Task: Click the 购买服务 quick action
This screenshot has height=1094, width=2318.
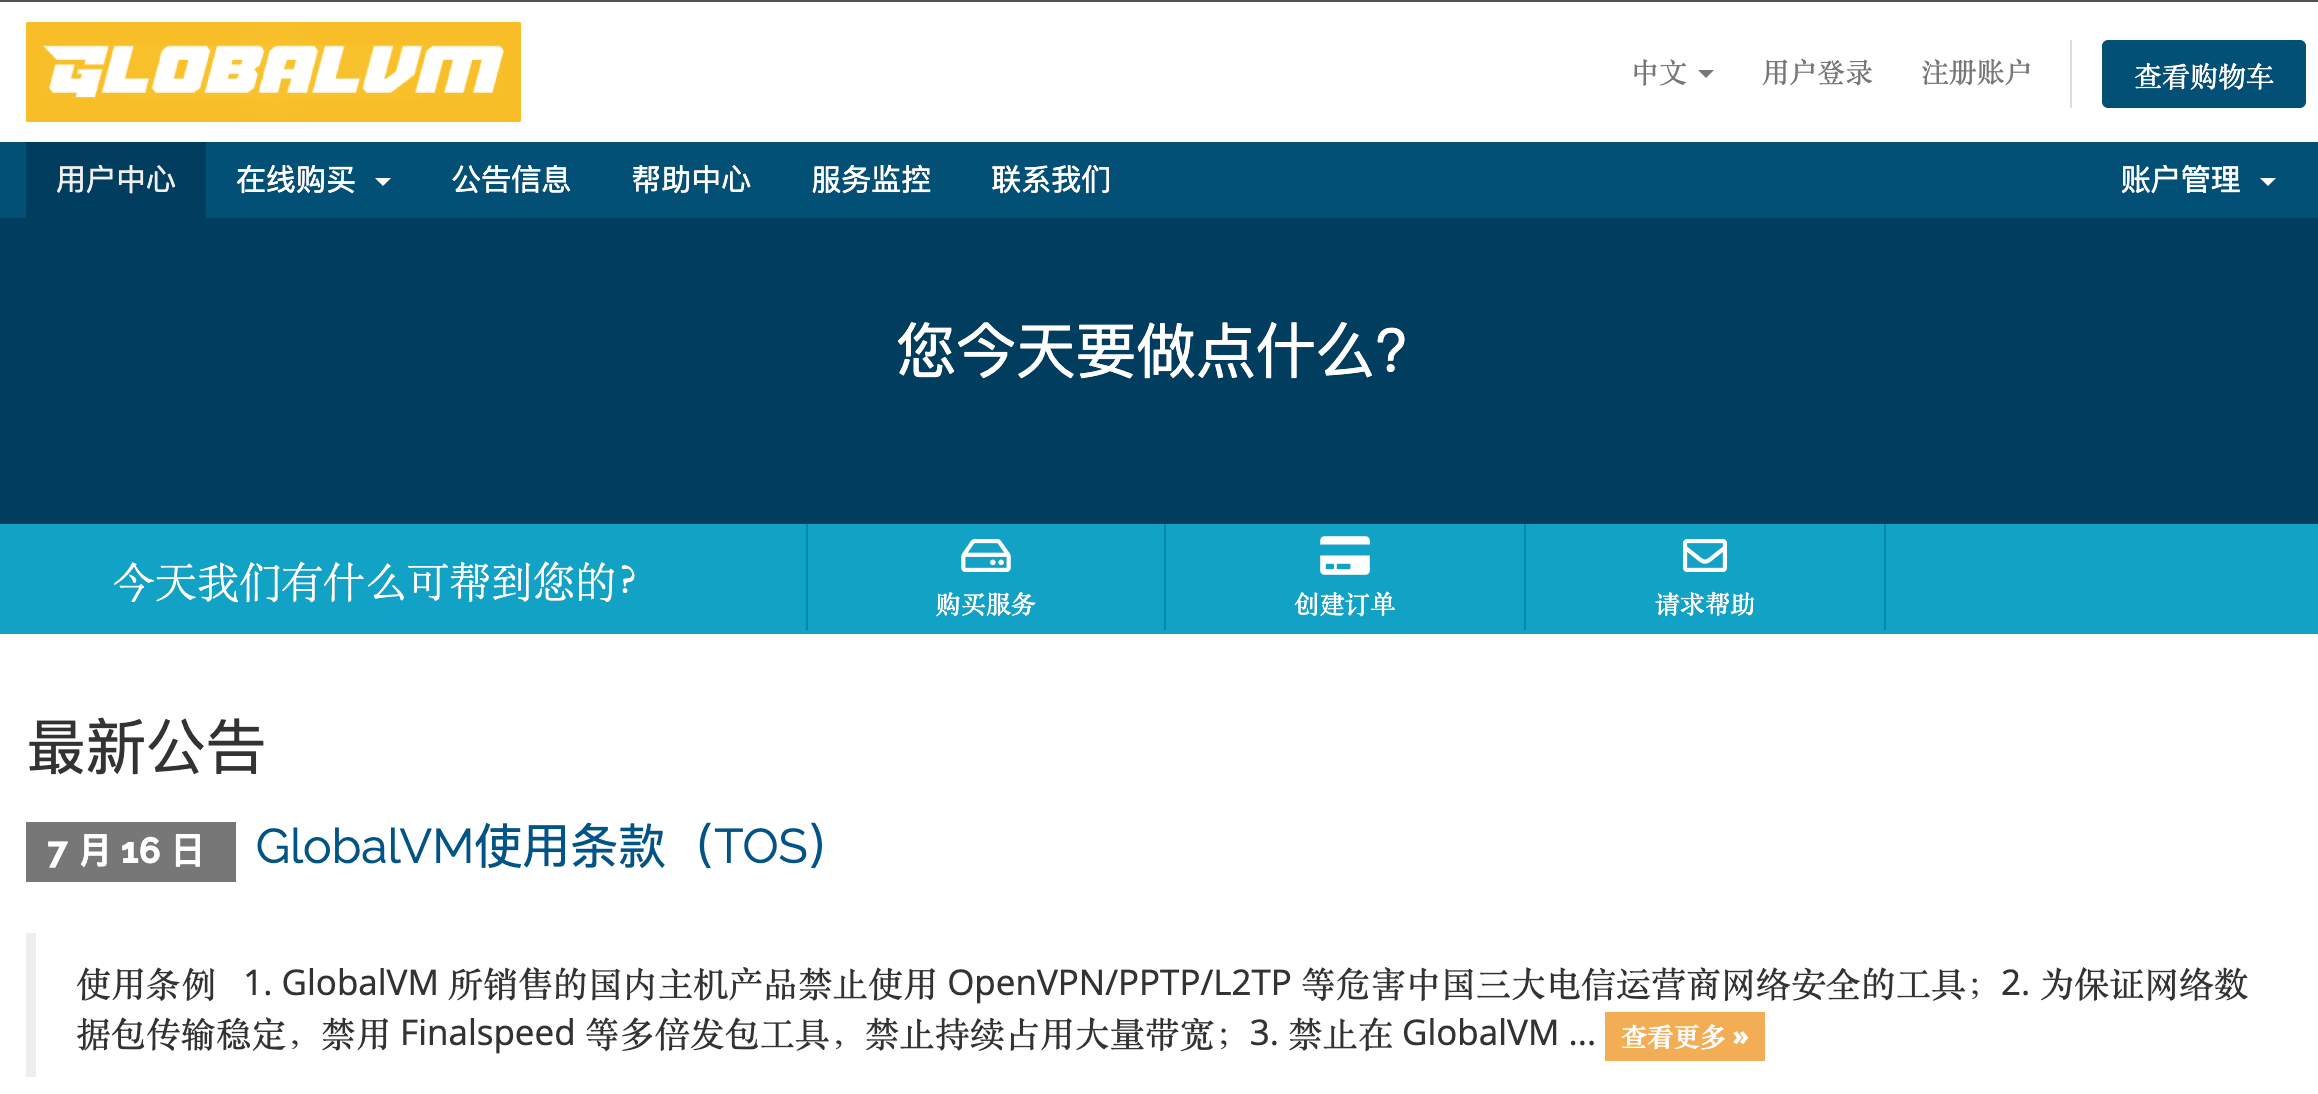Action: click(985, 602)
